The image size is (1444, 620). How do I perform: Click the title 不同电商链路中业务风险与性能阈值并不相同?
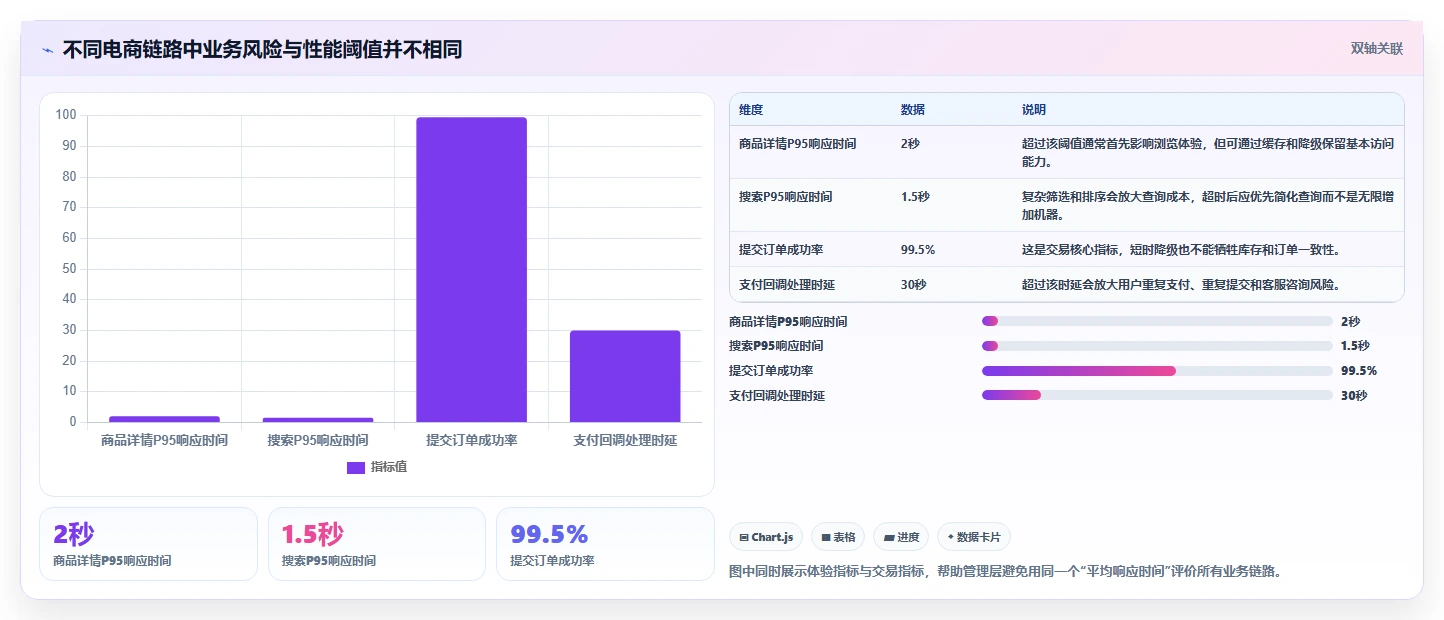262,50
